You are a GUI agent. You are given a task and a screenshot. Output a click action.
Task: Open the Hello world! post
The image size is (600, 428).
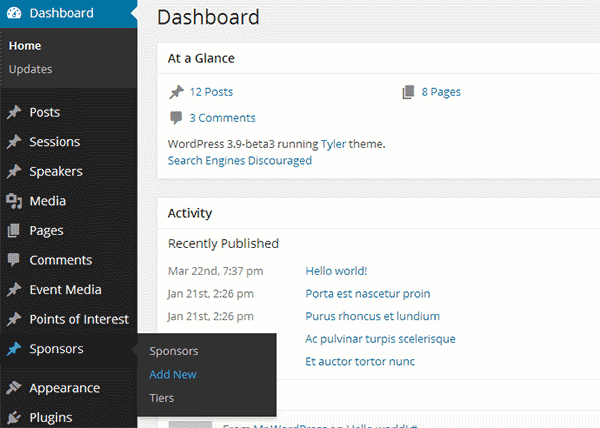click(x=336, y=271)
